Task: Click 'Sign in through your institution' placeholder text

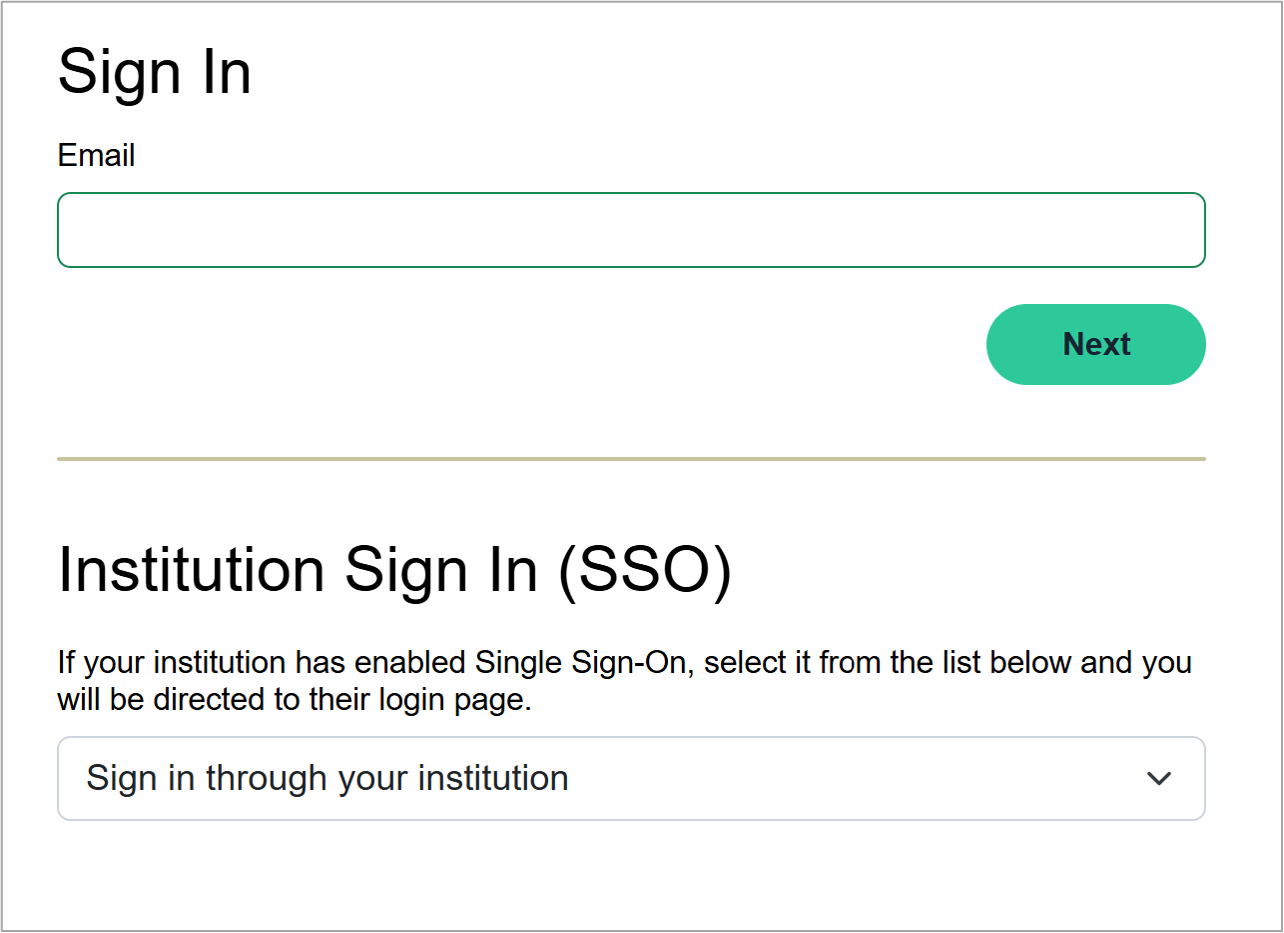Action: (327, 778)
